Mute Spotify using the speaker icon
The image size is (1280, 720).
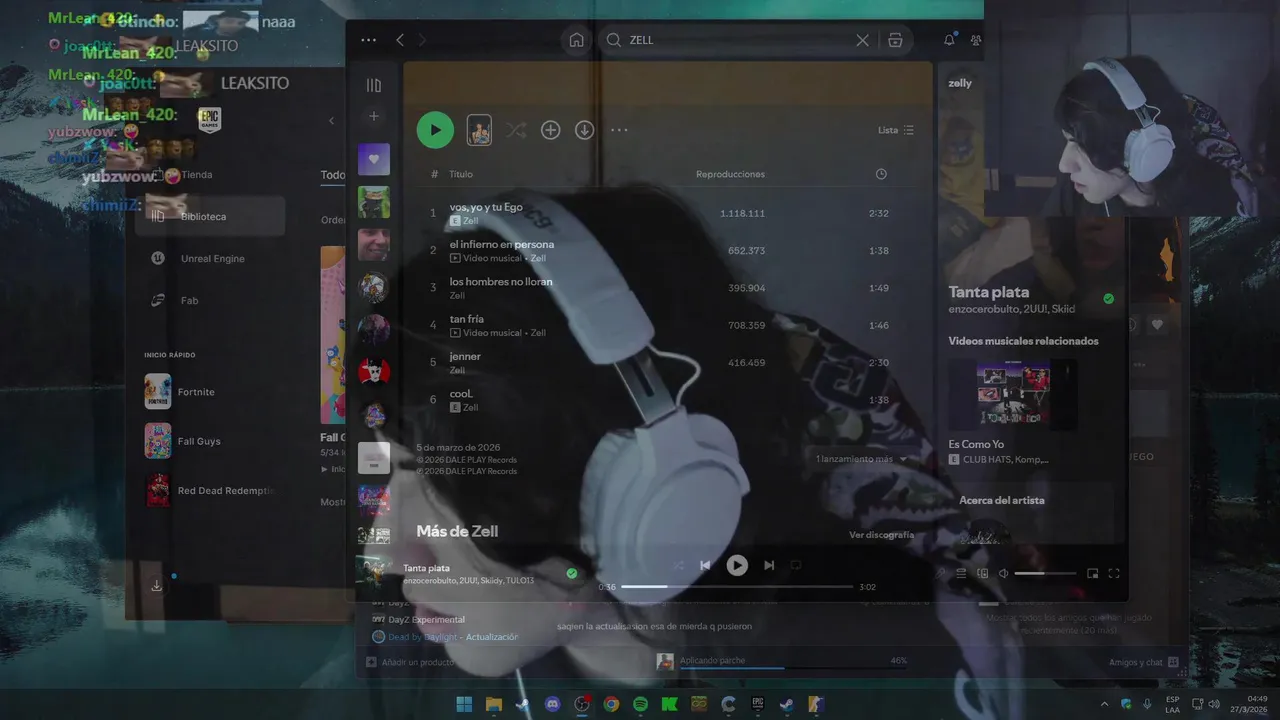tap(1003, 573)
